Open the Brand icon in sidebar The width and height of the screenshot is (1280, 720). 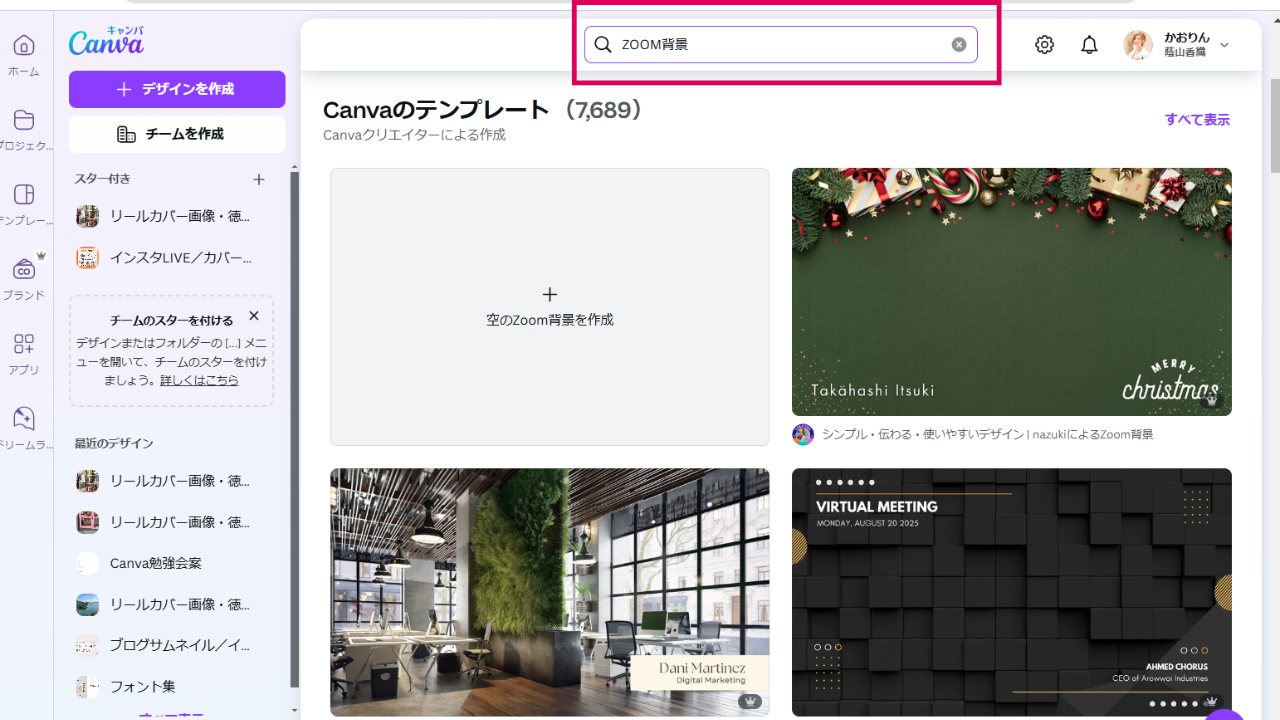point(24,270)
